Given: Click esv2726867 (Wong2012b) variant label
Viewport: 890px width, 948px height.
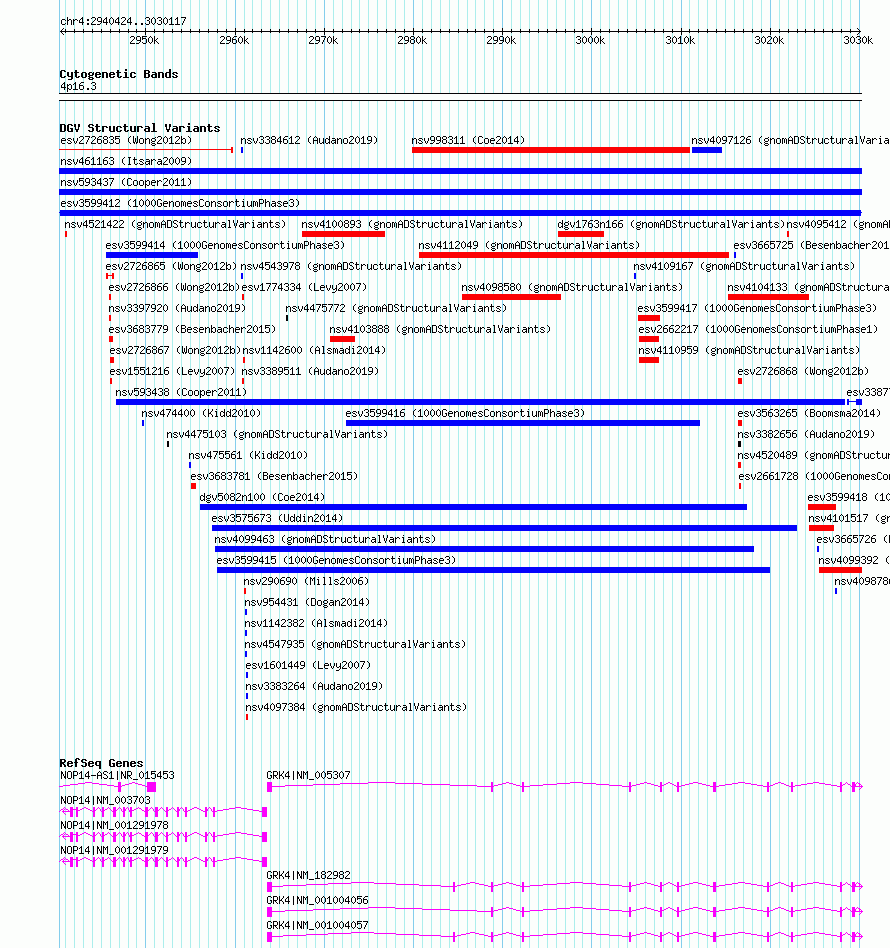Looking at the screenshot, I should click(x=175, y=350).
